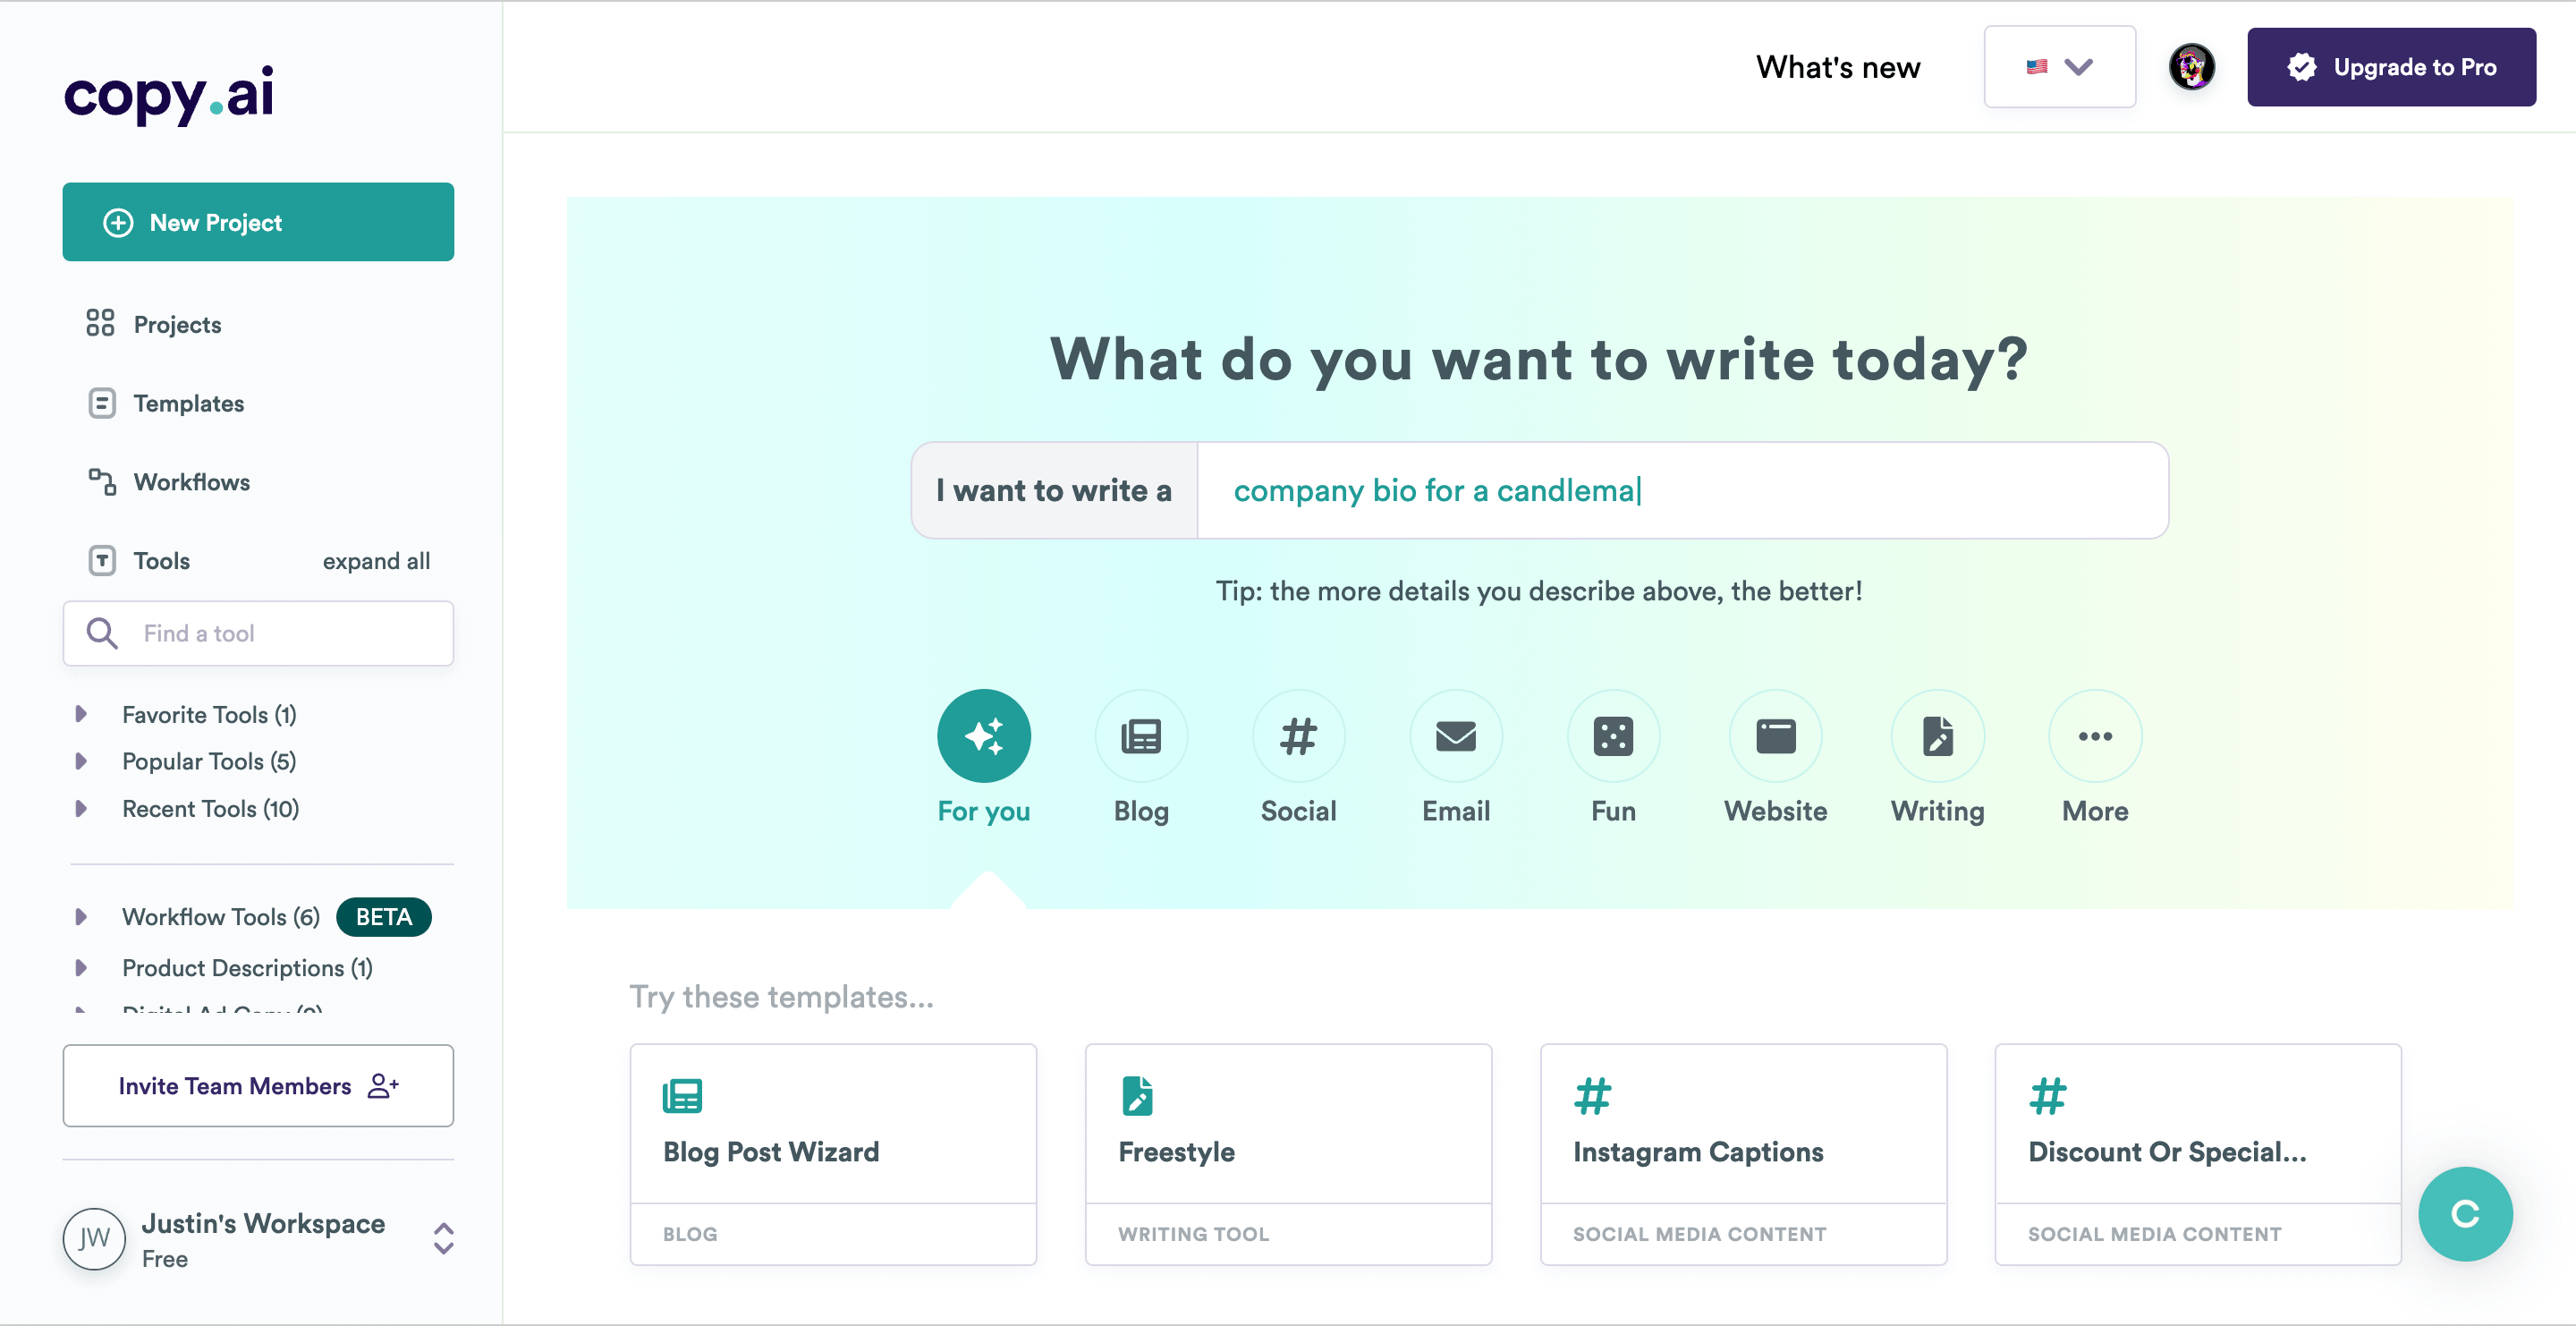Toggle the language dropdown selector
2576x1326 pixels.
click(2057, 66)
